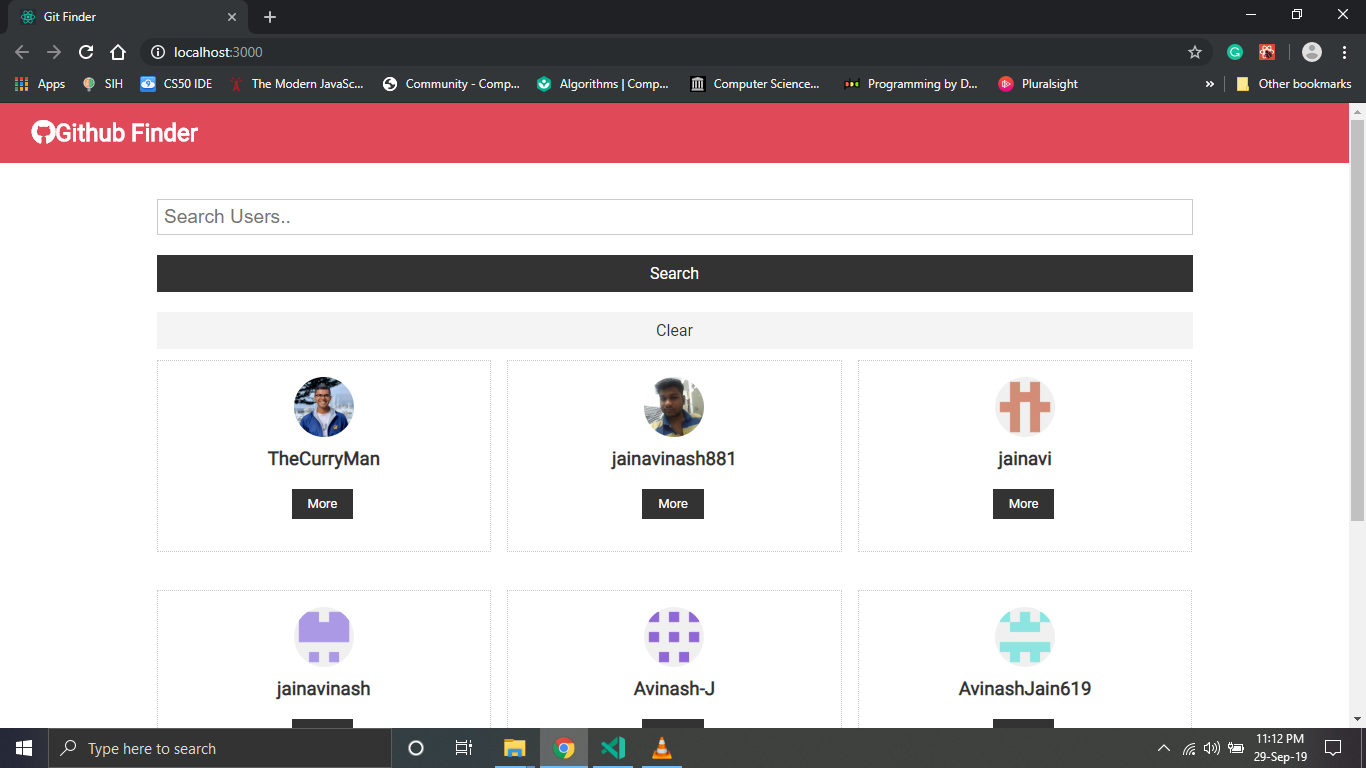Click the Search button

674,273
